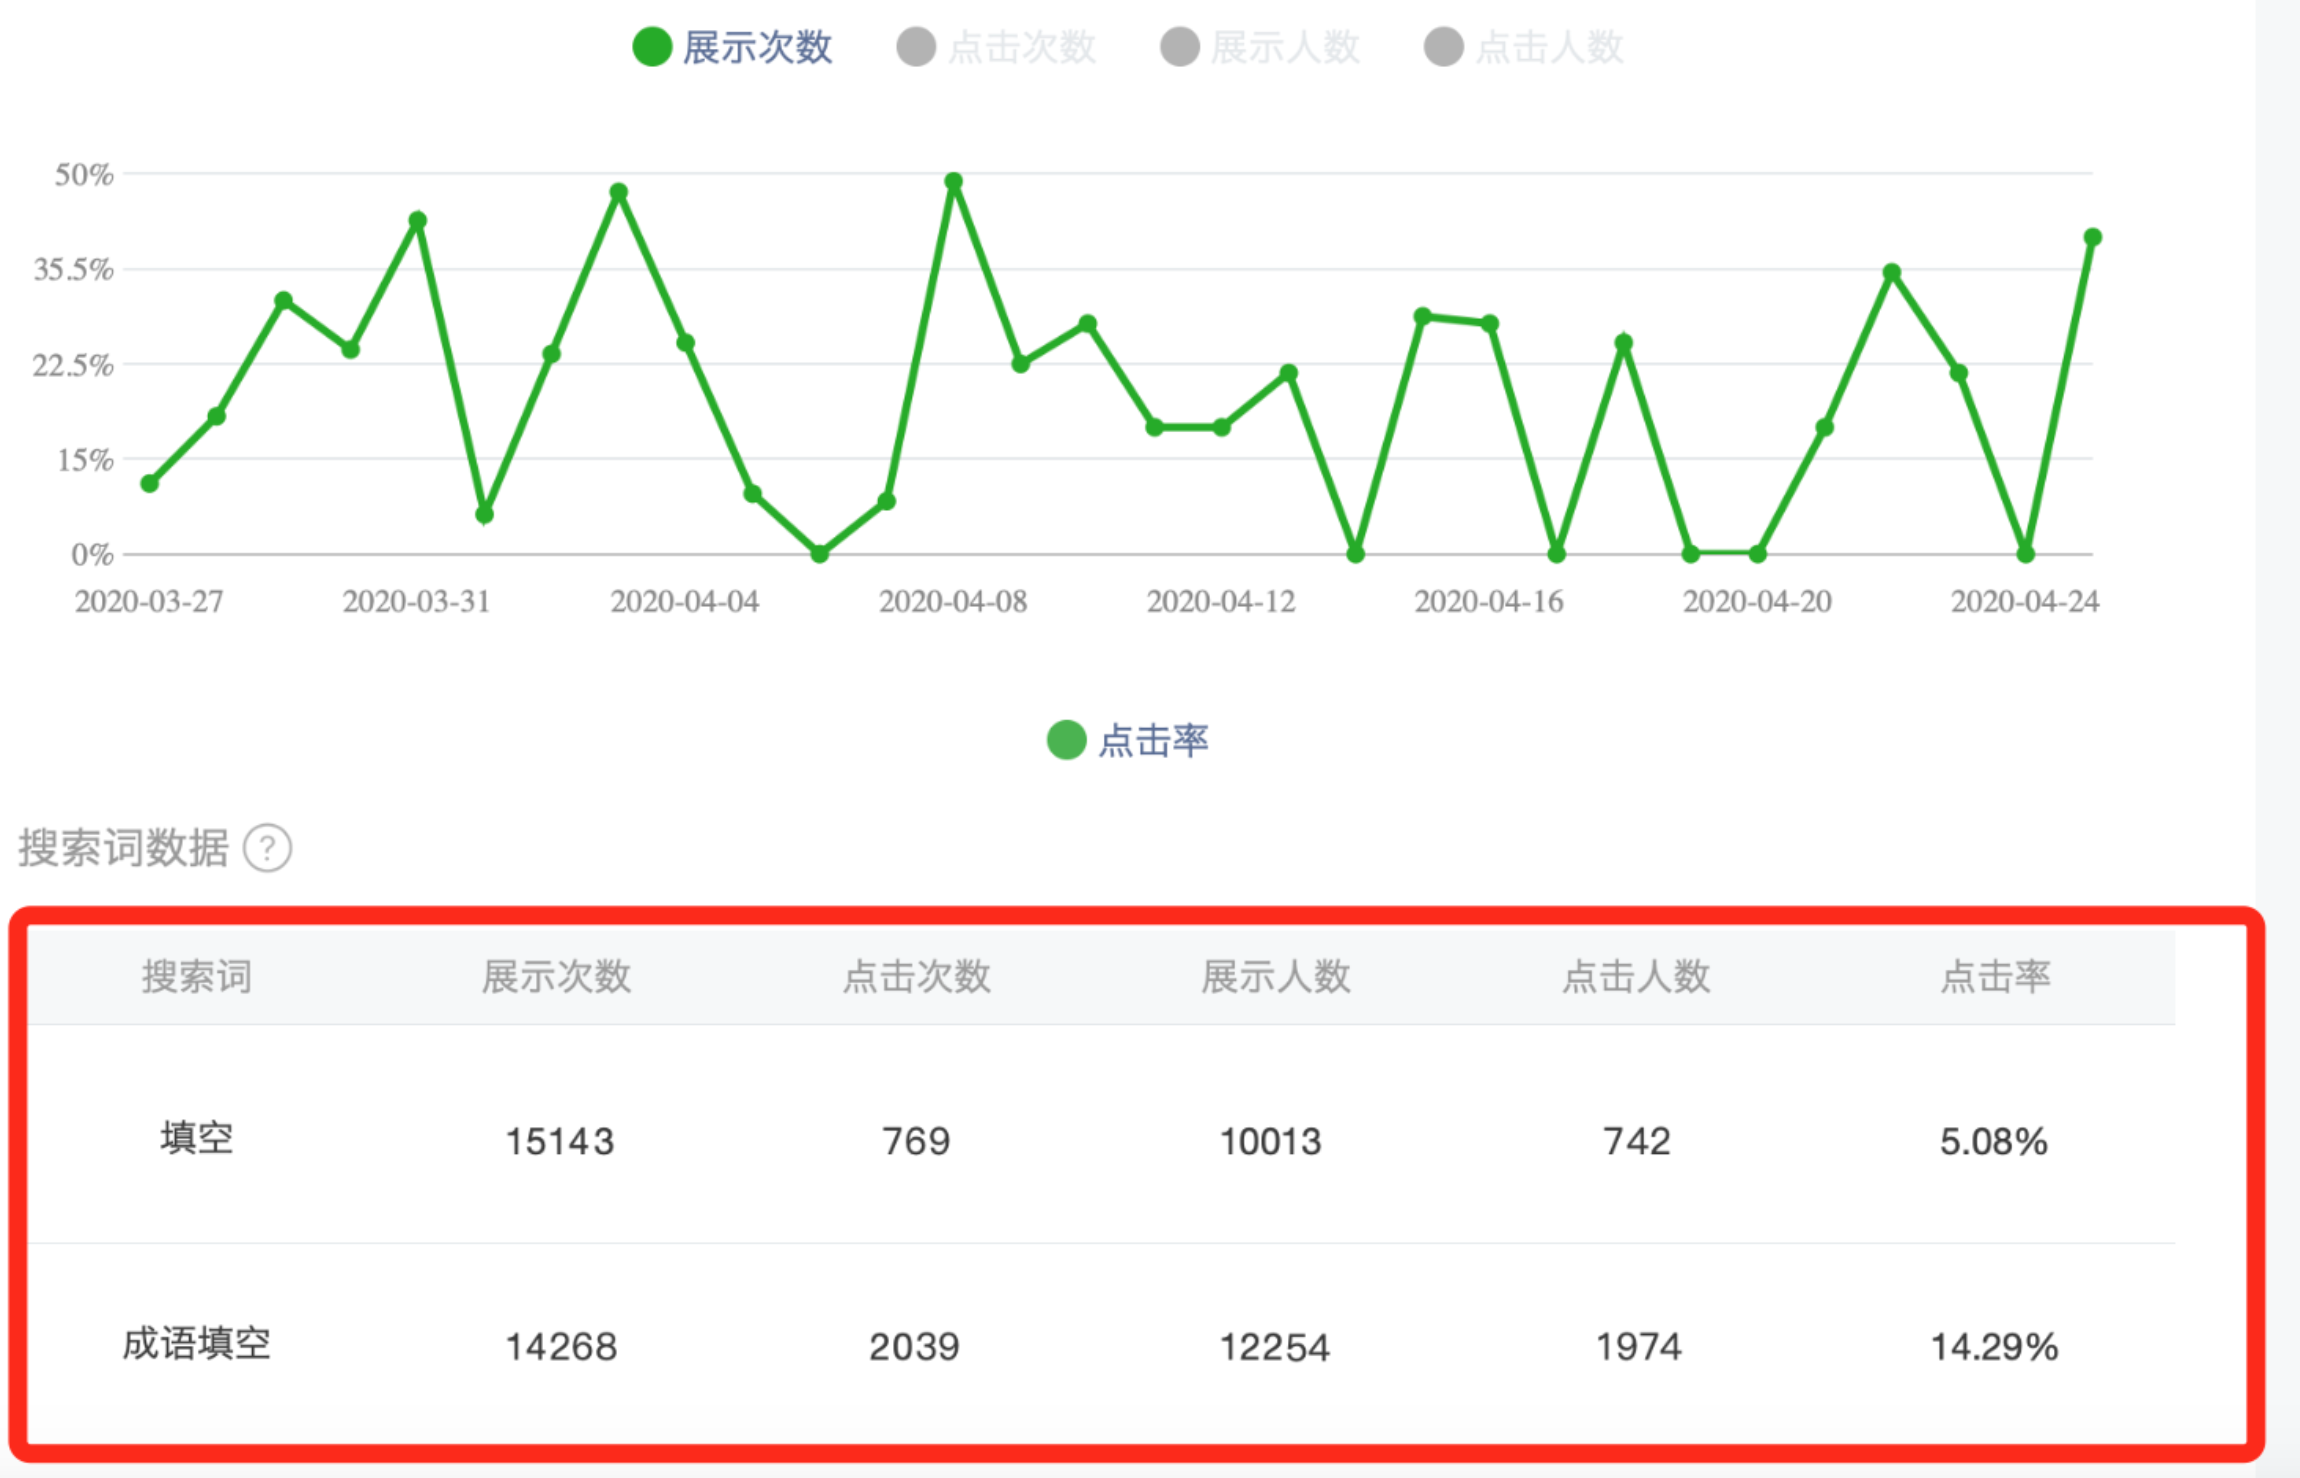The height and width of the screenshot is (1478, 2300).
Task: Enable the 点击人数 legend series
Action: point(1548,47)
